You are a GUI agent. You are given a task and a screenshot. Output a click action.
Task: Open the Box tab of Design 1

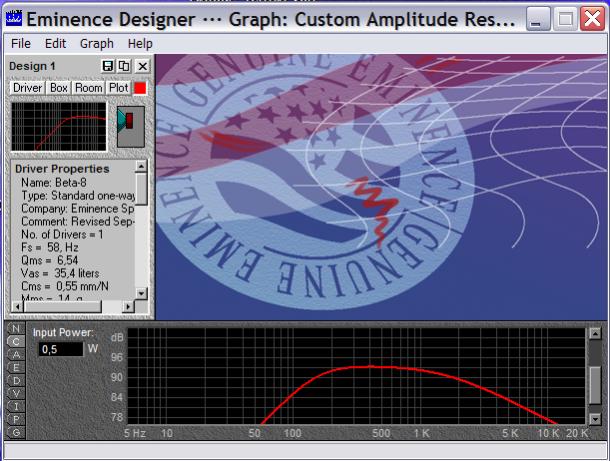(58, 88)
